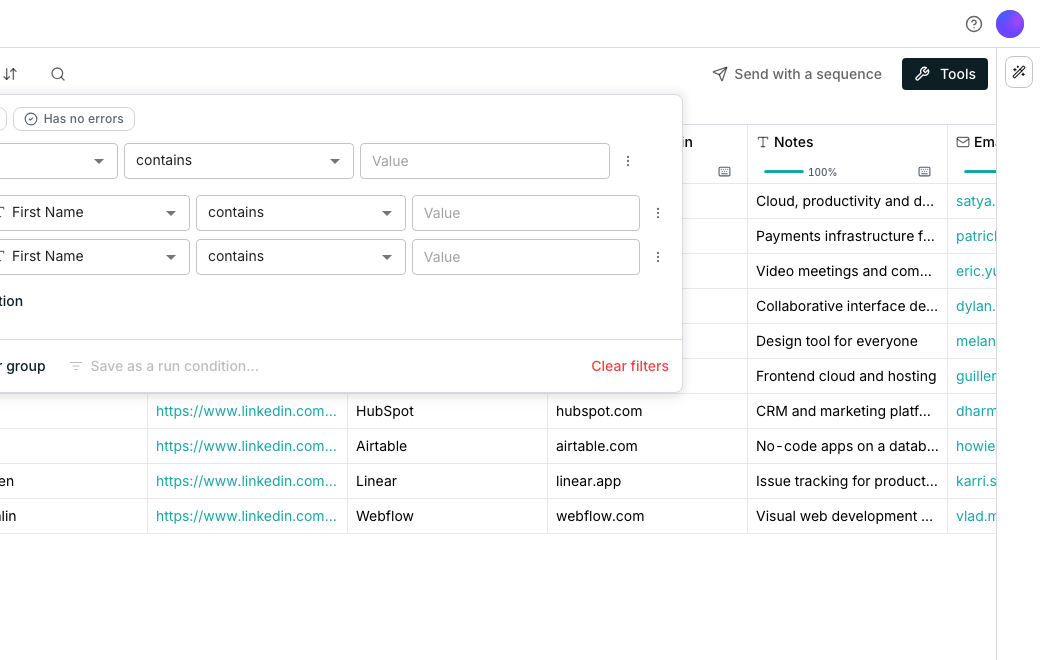Select the webflow.com domain cell

[647, 516]
